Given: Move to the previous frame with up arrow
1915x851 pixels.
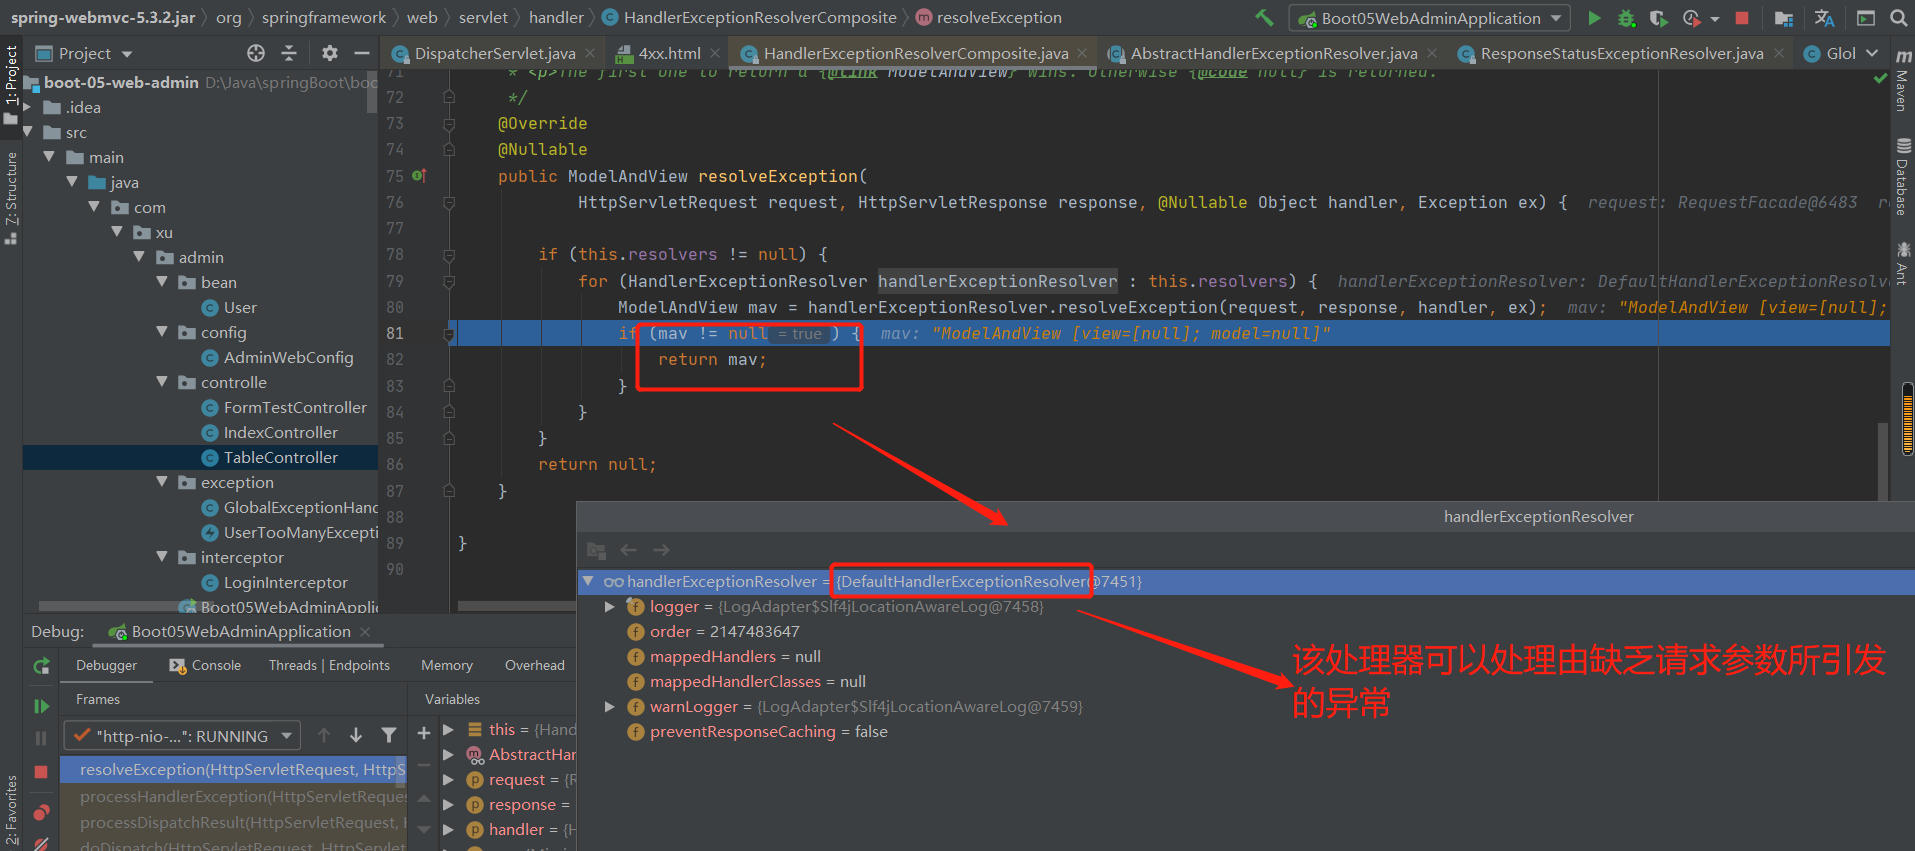Looking at the screenshot, I should click(324, 736).
